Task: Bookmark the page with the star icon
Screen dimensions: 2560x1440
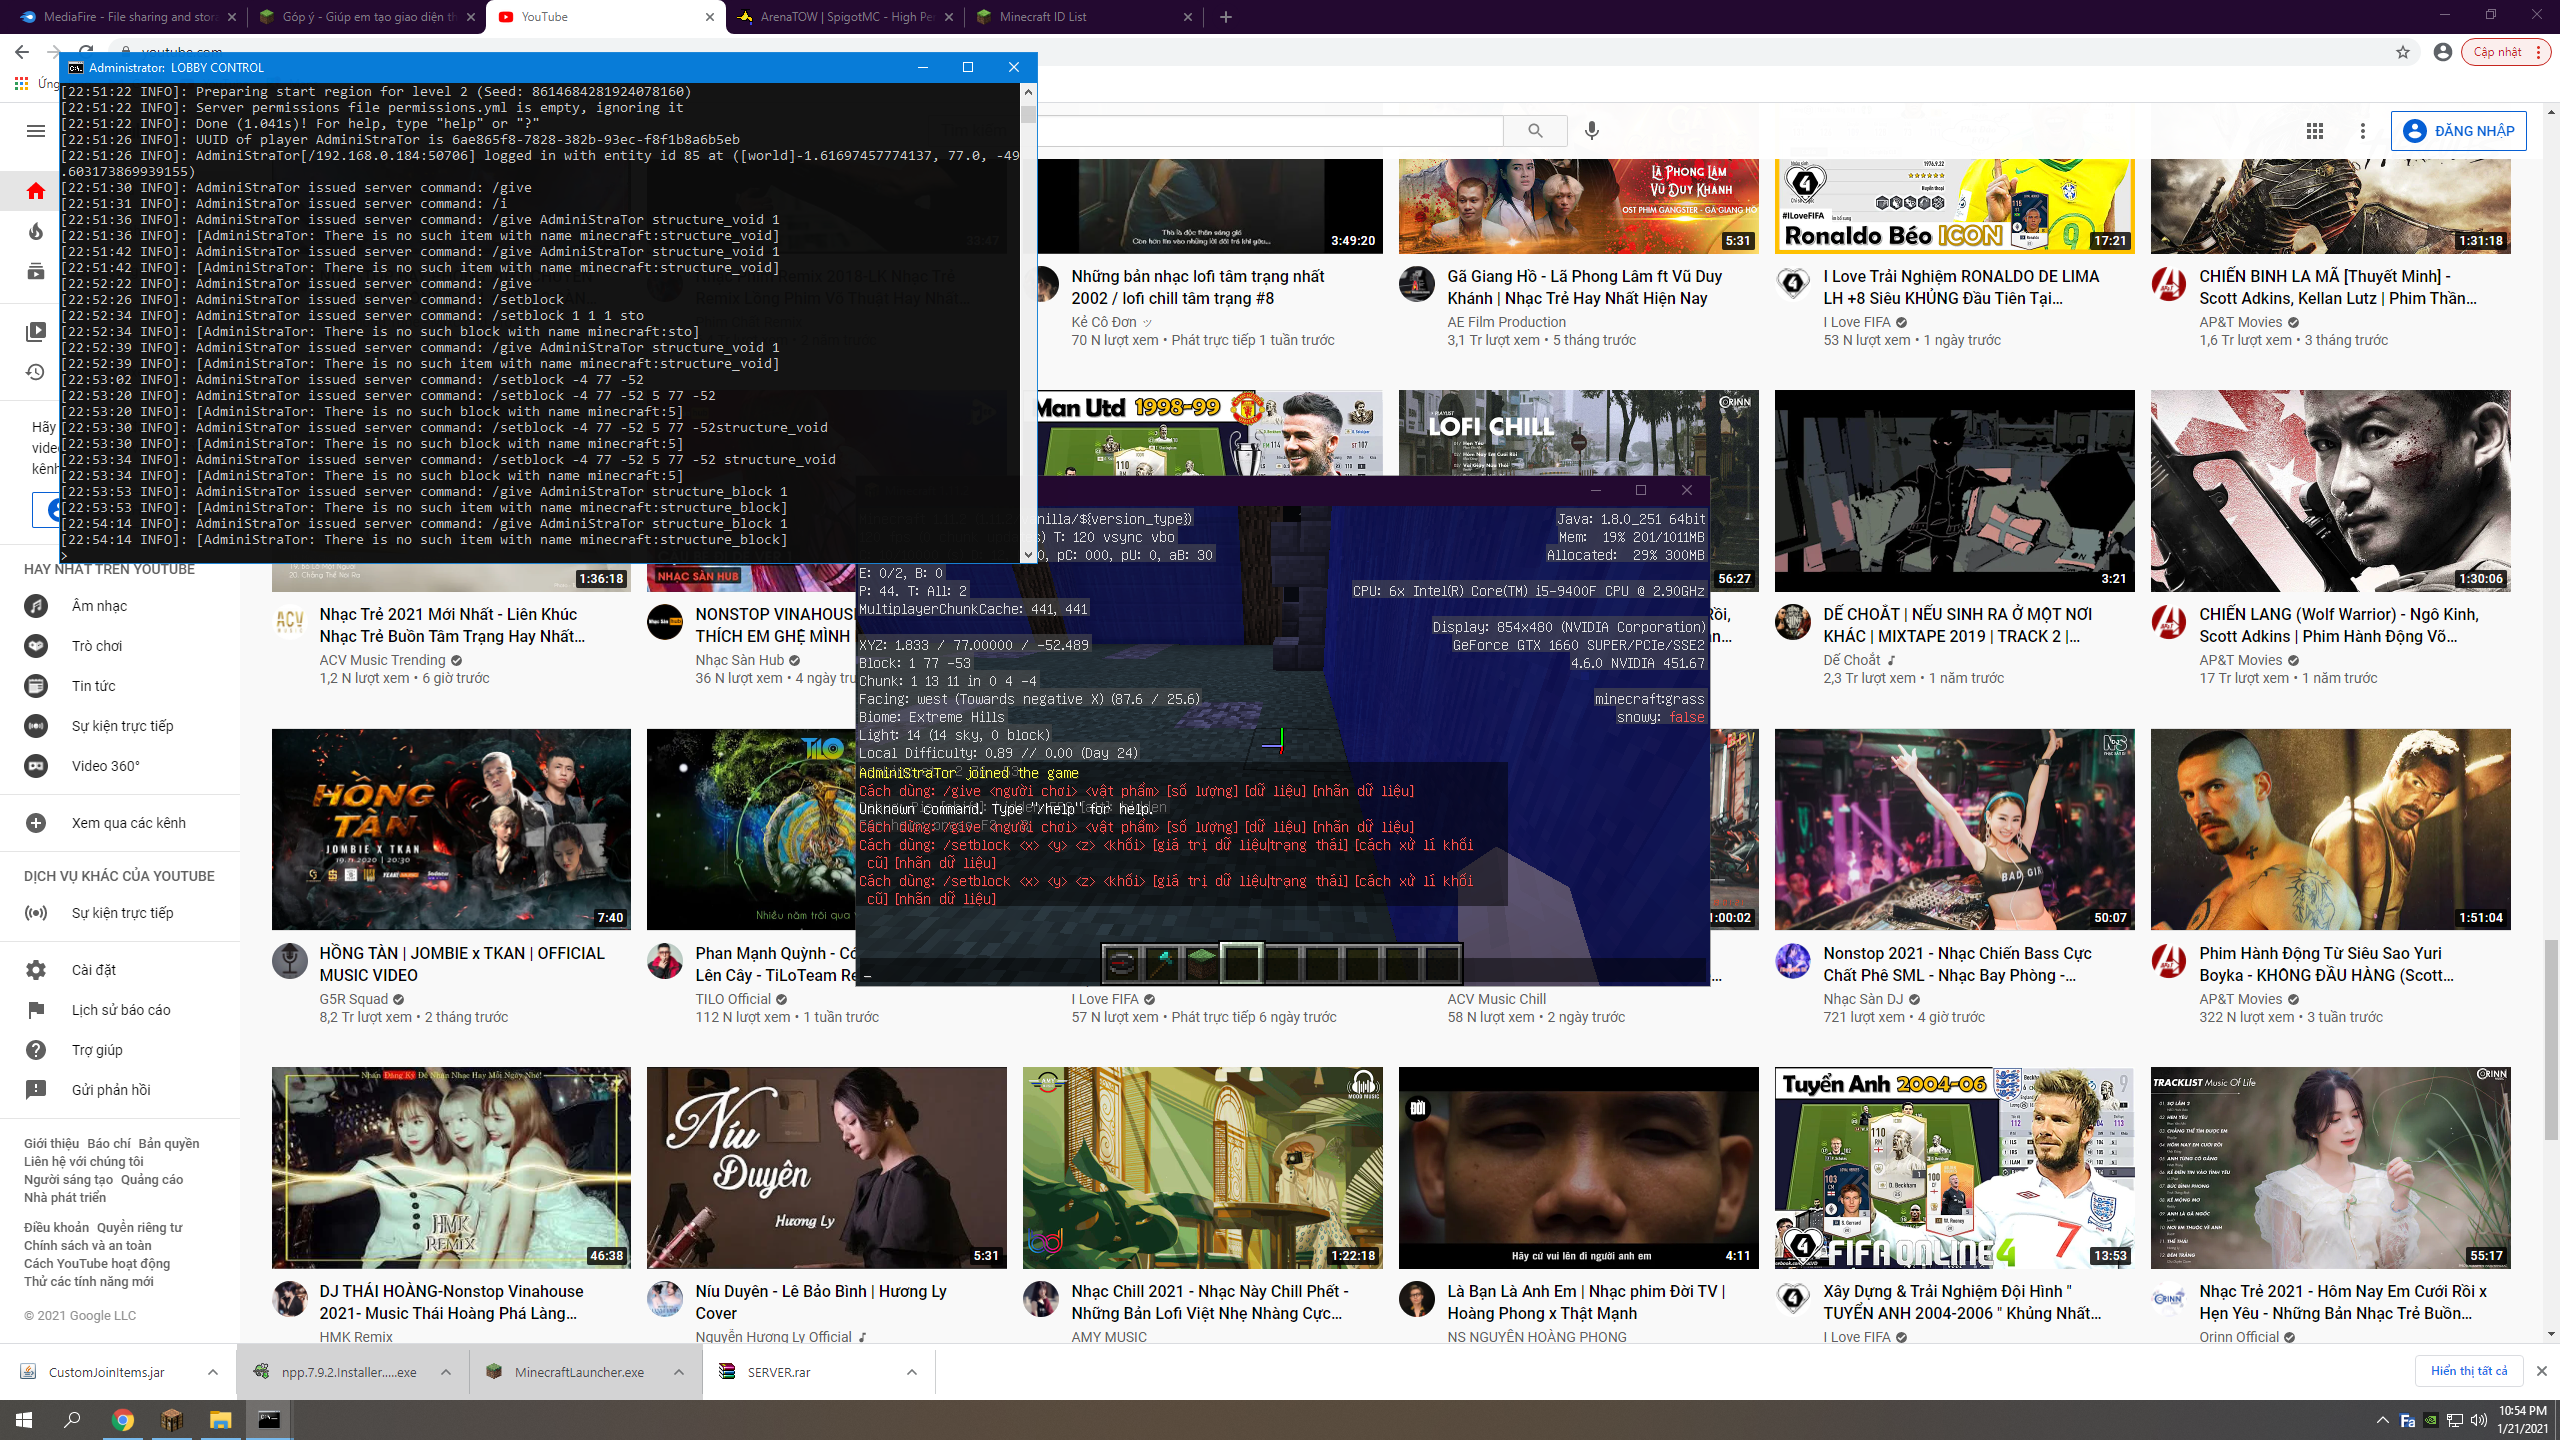Action: click(x=2403, y=52)
